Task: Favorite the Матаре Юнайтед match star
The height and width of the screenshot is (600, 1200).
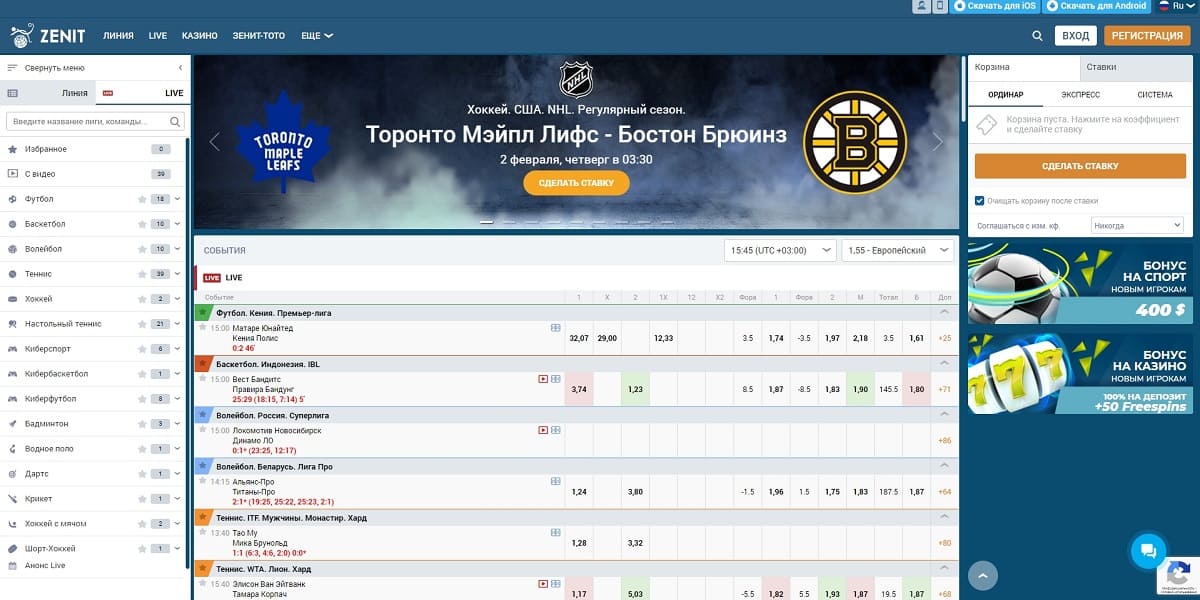Action: pyautogui.click(x=202, y=327)
